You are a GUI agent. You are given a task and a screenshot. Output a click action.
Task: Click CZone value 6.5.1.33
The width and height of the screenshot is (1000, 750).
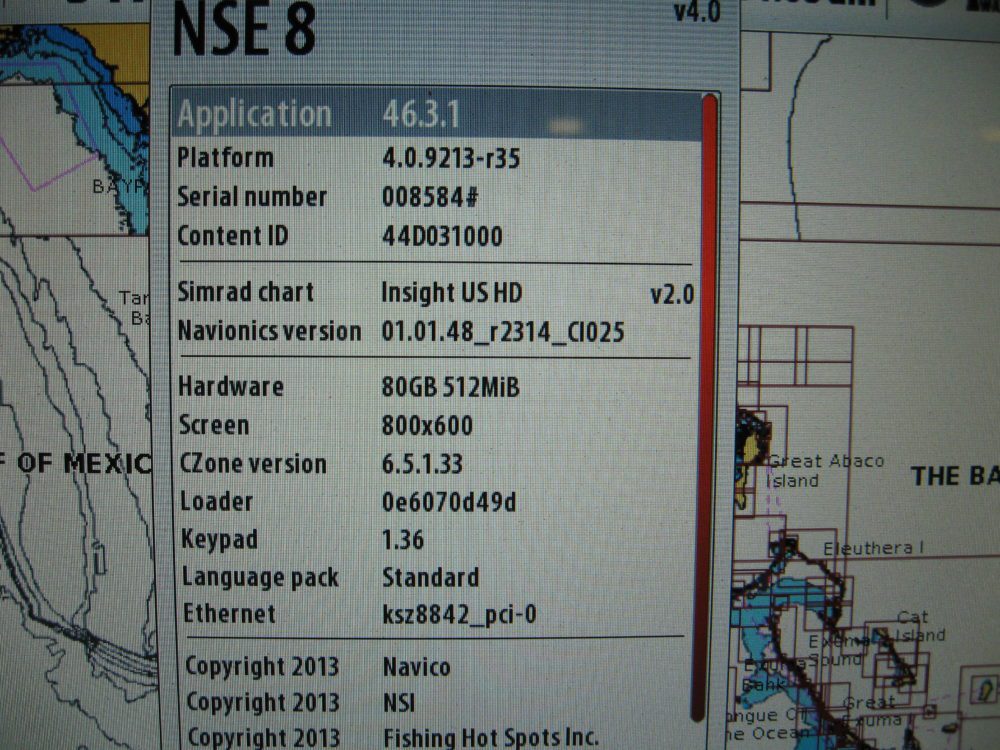coord(422,464)
